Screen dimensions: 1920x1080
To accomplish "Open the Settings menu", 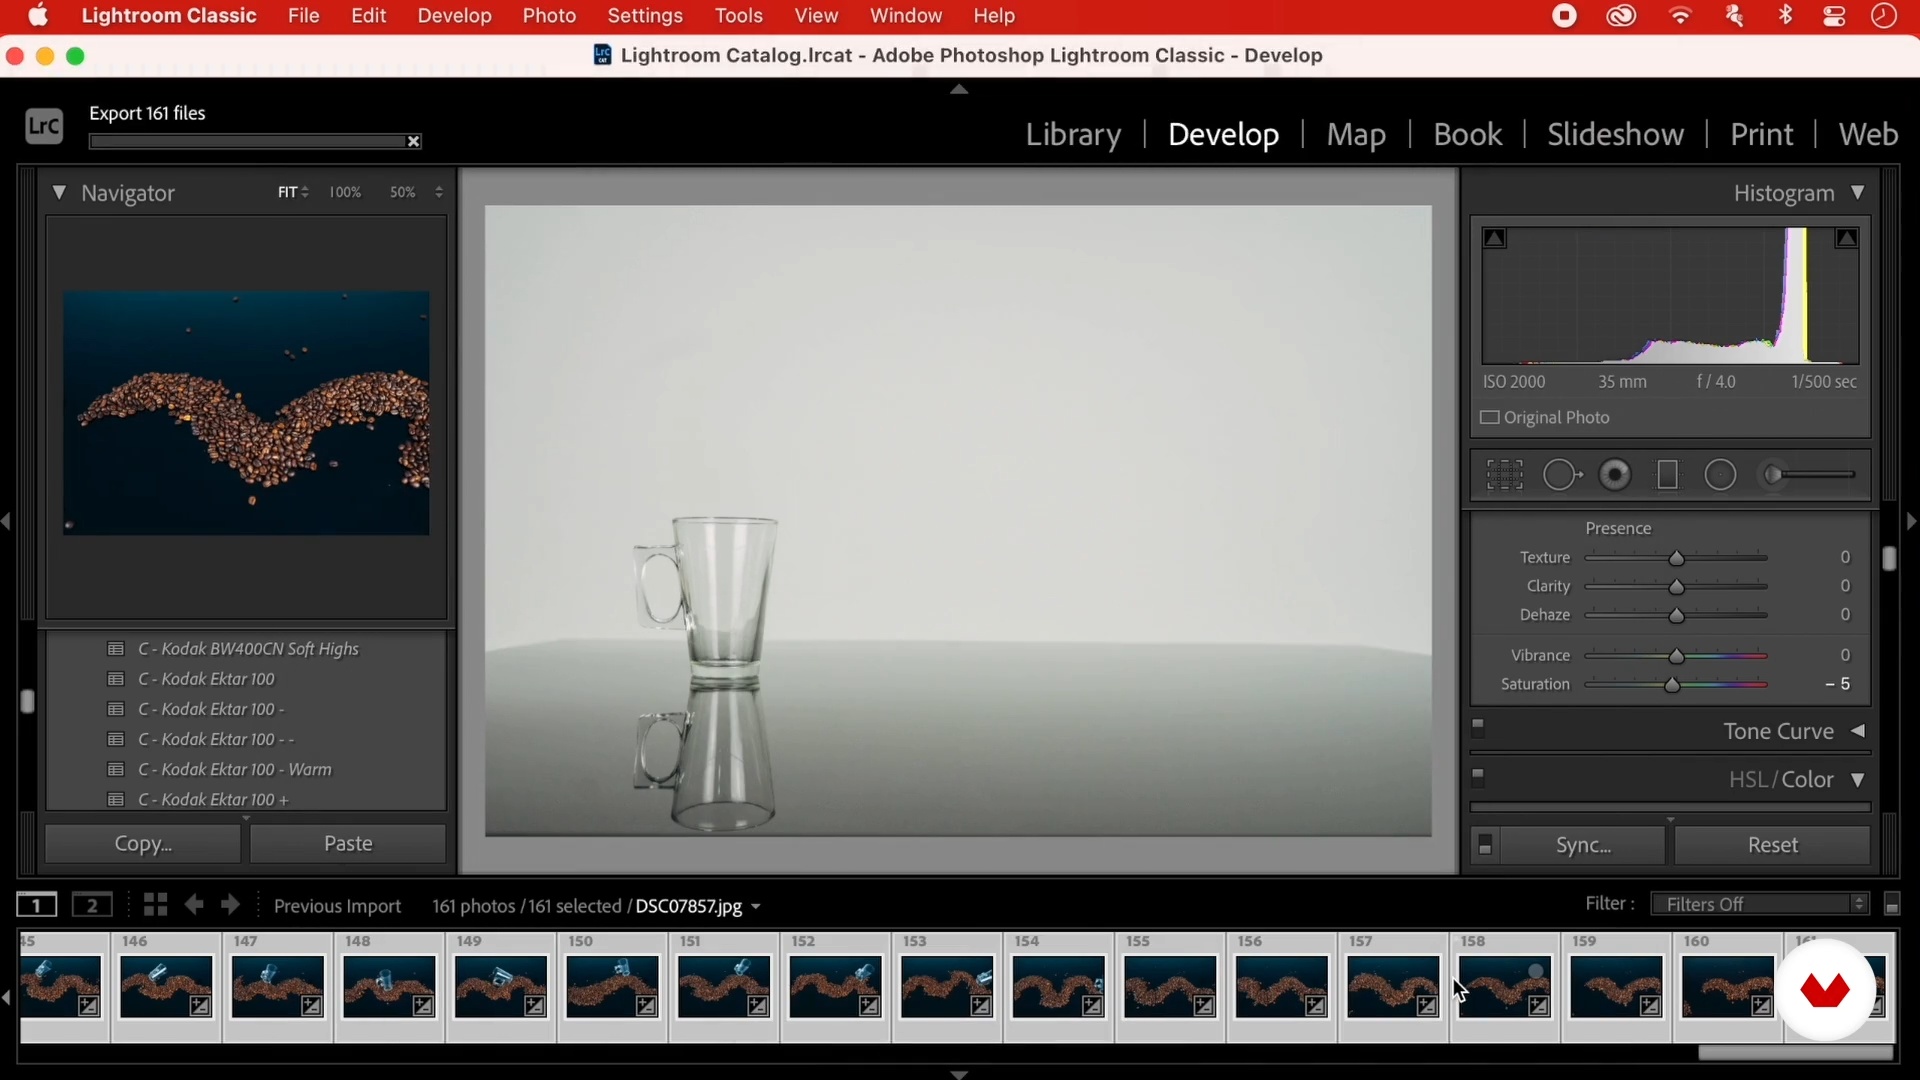I will pyautogui.click(x=645, y=16).
